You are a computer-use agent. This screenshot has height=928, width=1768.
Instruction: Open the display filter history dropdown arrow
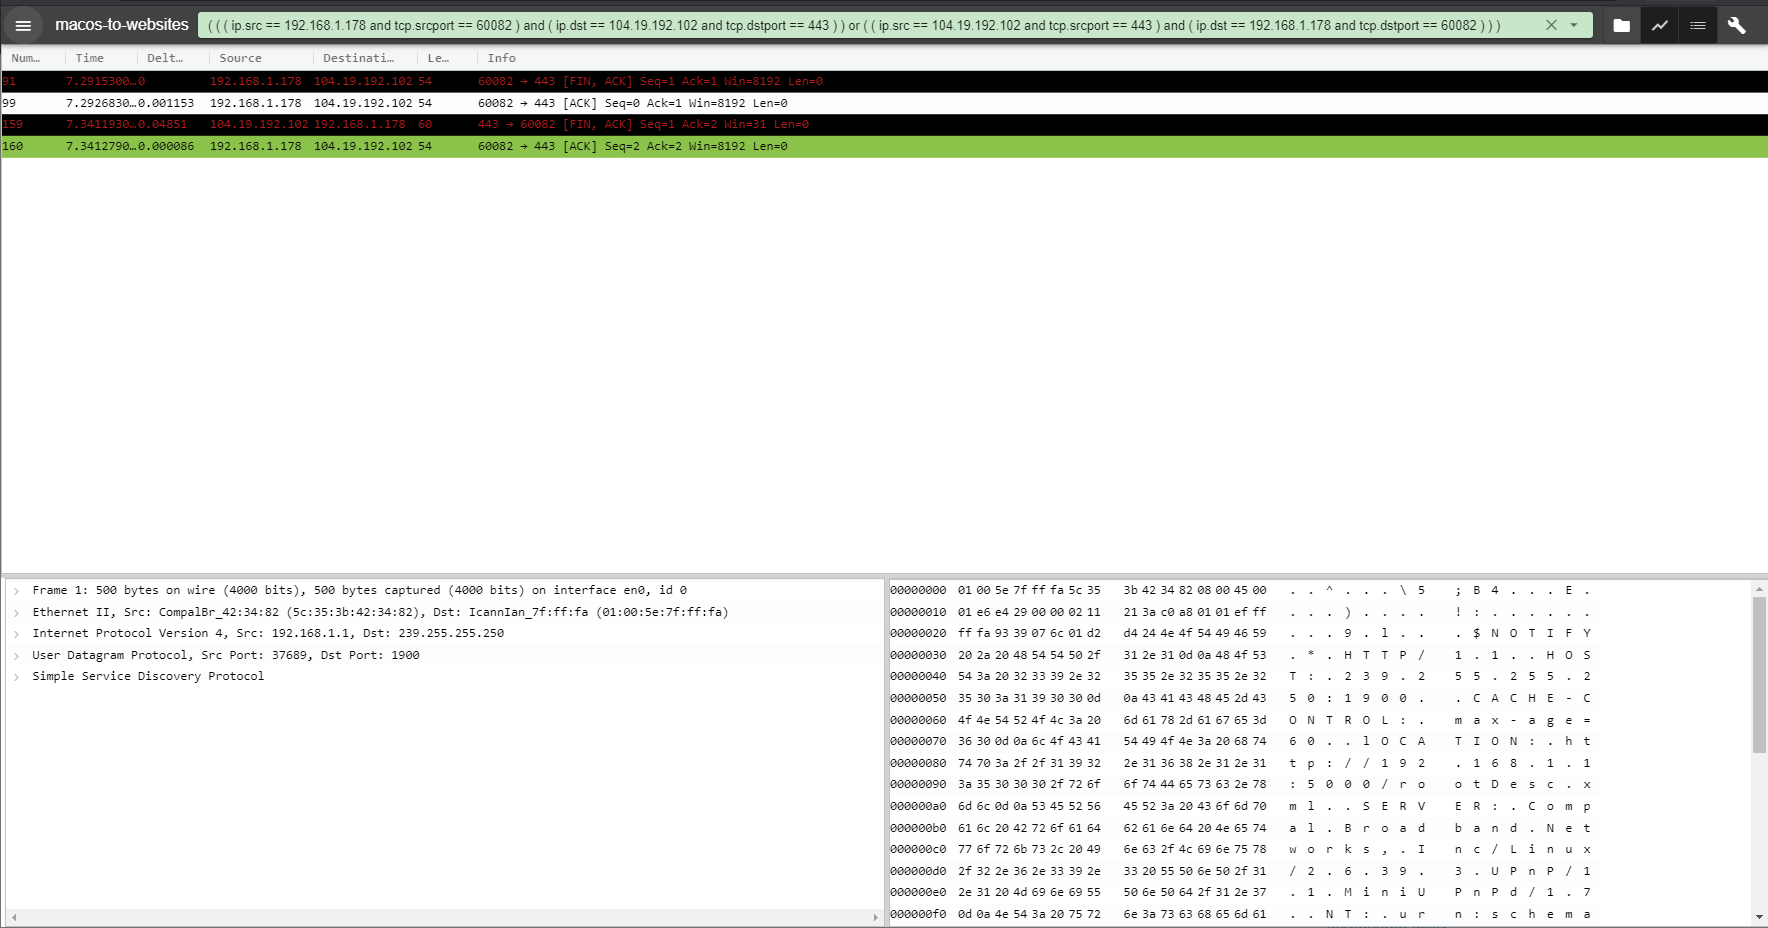1574,25
